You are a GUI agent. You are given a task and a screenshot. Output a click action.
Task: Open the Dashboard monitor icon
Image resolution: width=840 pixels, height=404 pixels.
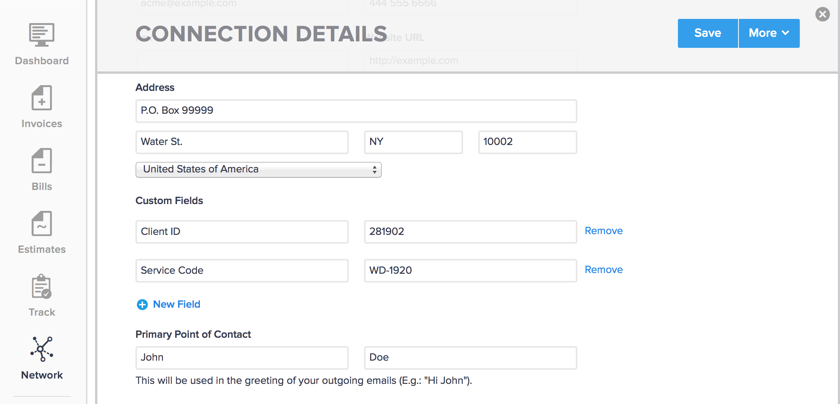click(x=42, y=35)
